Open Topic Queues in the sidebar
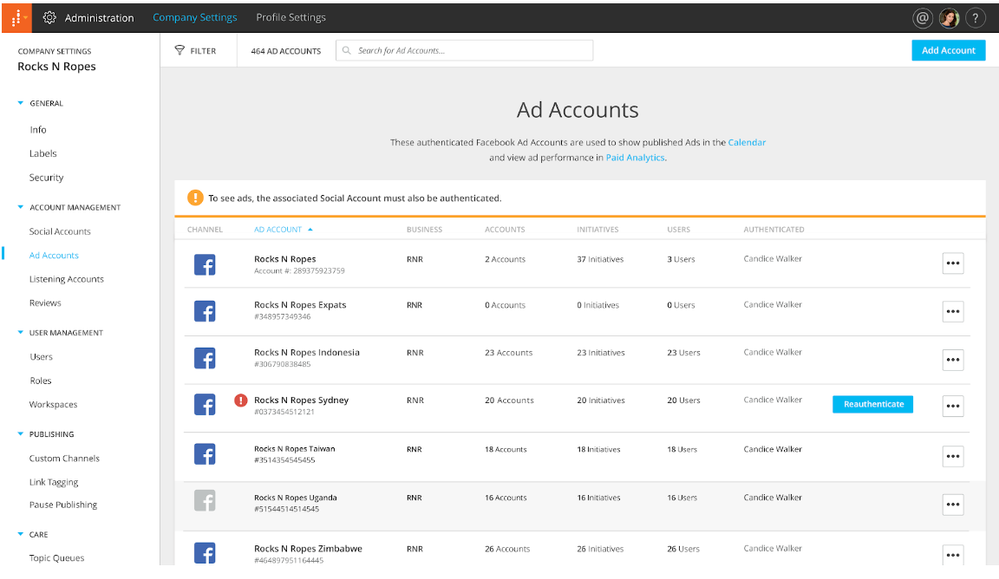Image resolution: width=999 pixels, height=579 pixels. point(57,558)
